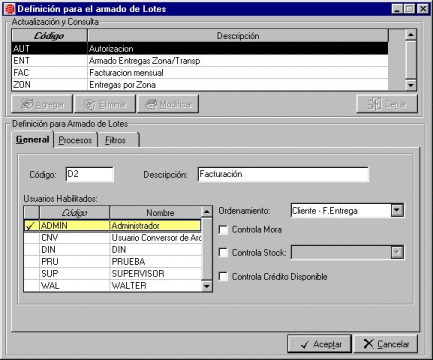Open the Ordenamiento dropdown list
This screenshot has height=360, width=433.
point(397,210)
